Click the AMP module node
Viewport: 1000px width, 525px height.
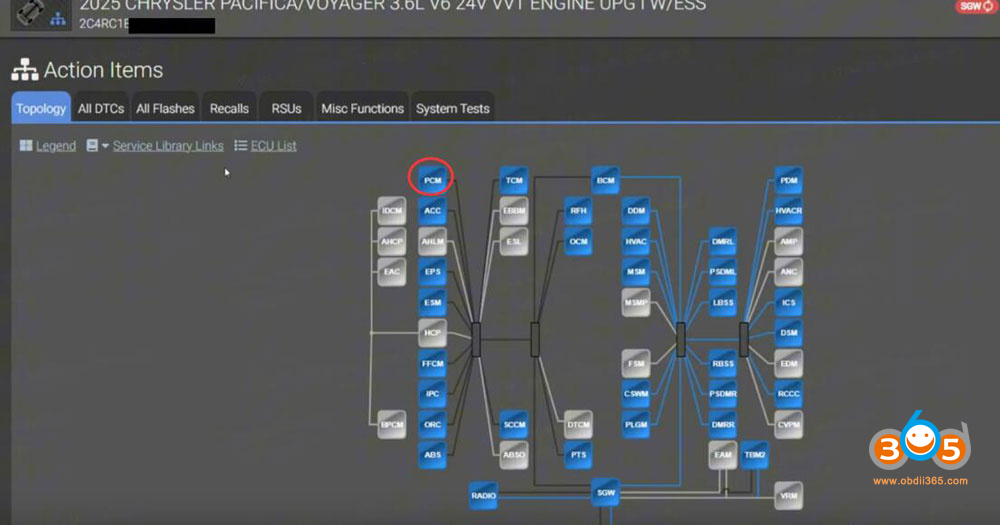pos(788,241)
